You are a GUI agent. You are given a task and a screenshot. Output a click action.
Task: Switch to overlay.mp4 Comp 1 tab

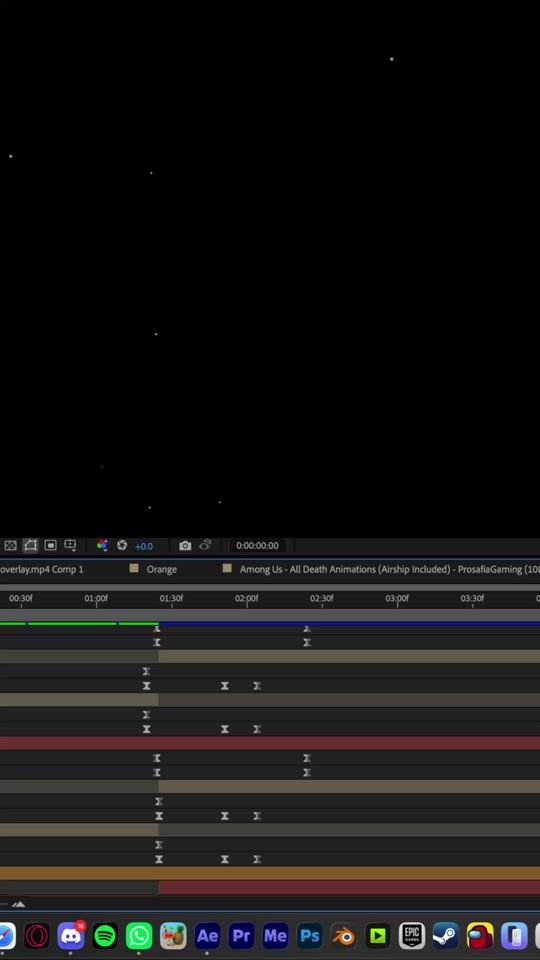click(x=42, y=569)
